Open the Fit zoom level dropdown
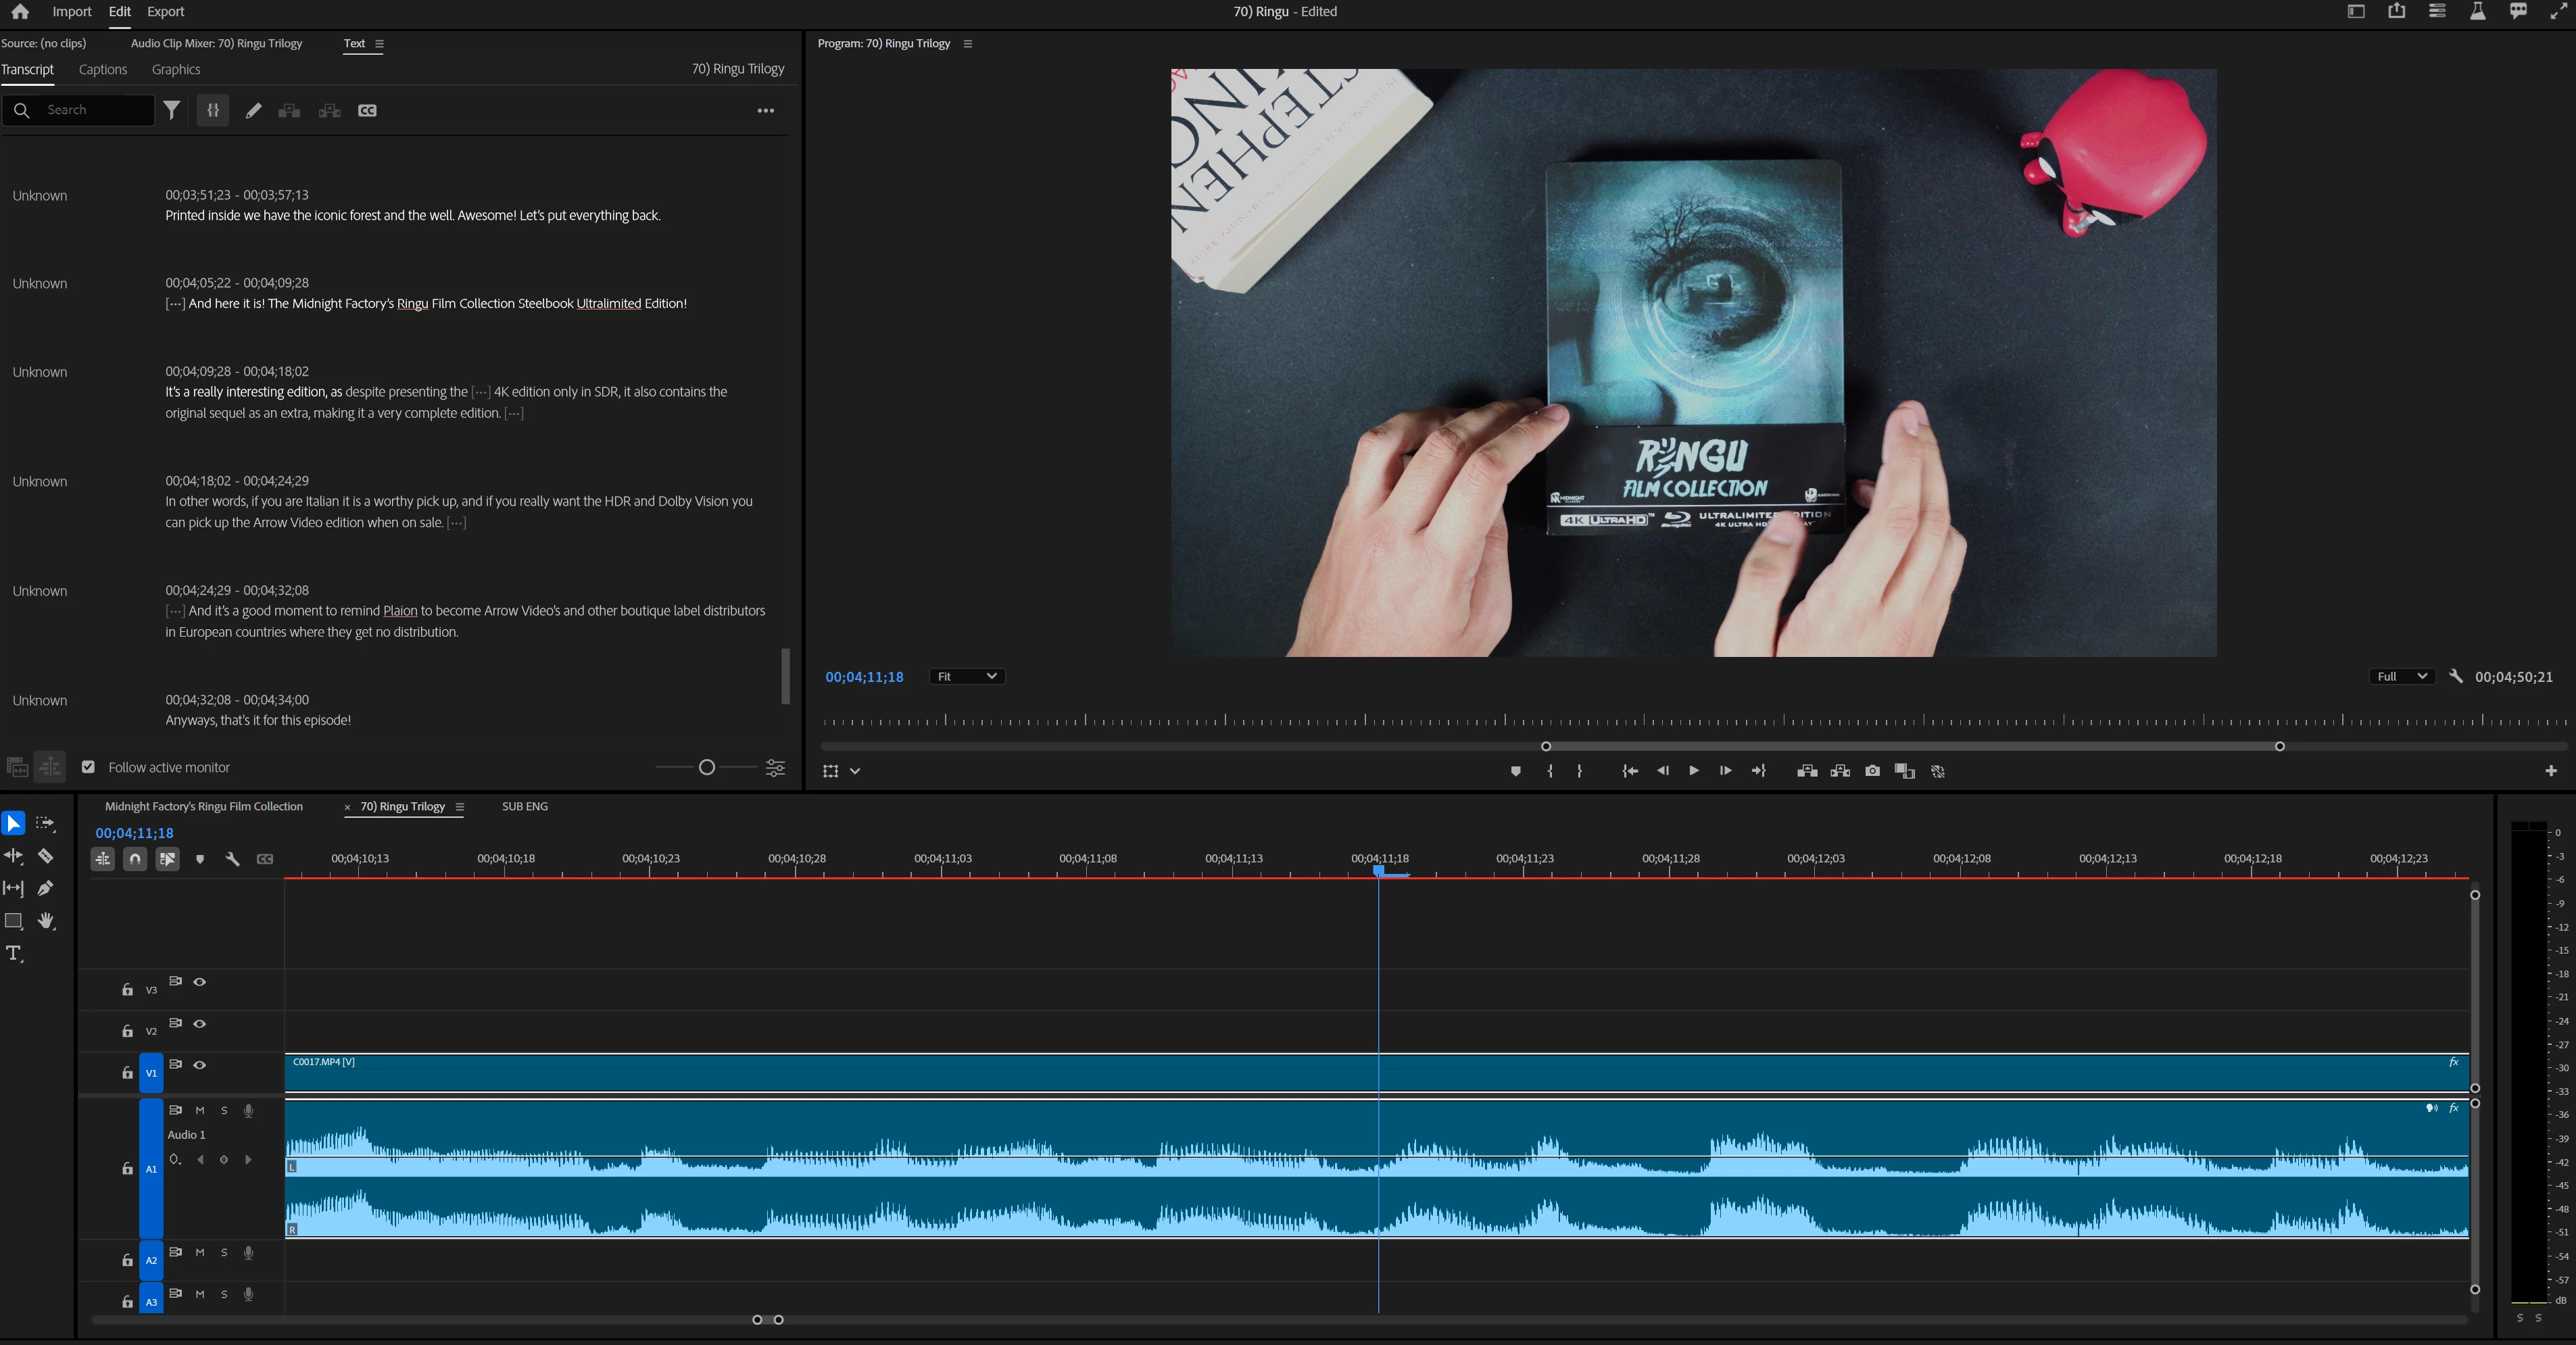2576x1345 pixels. [966, 677]
